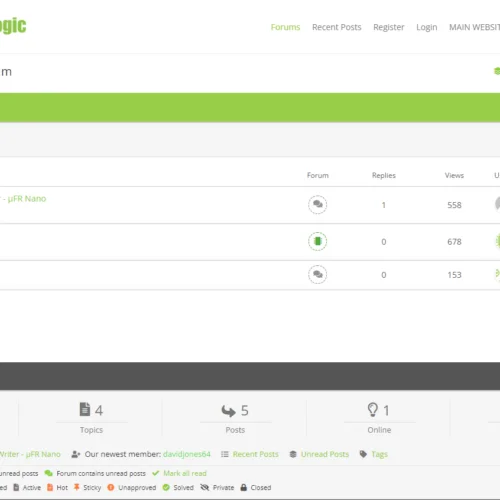Click the Unread Posts footer link
Screen dimensions: 500x500
[325, 454]
